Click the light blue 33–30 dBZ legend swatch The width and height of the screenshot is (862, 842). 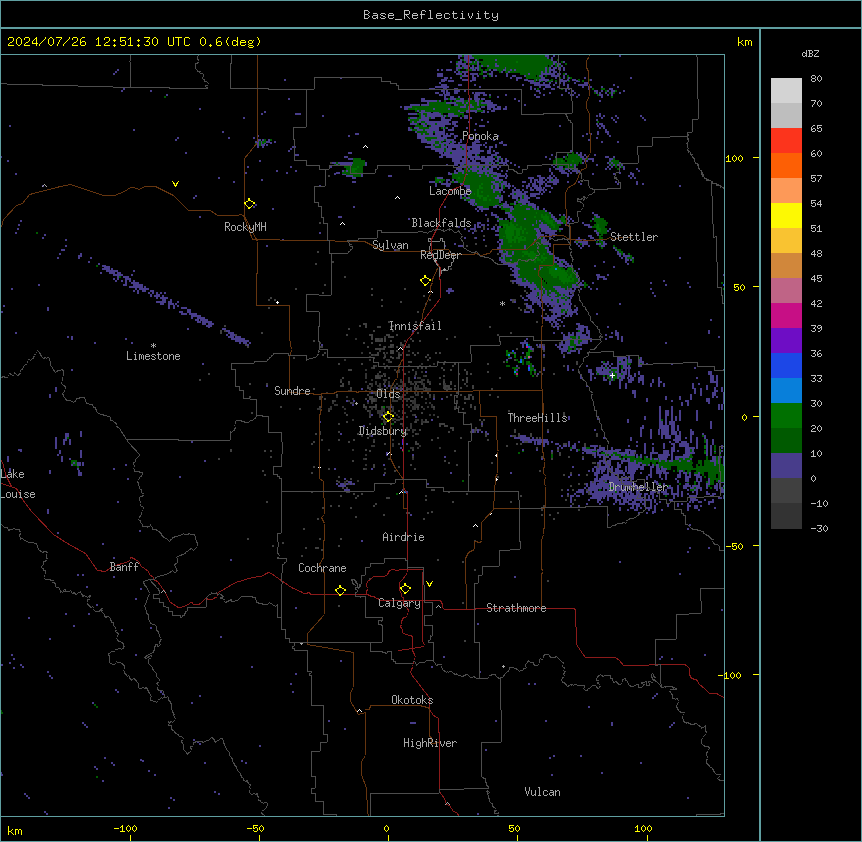pos(786,390)
